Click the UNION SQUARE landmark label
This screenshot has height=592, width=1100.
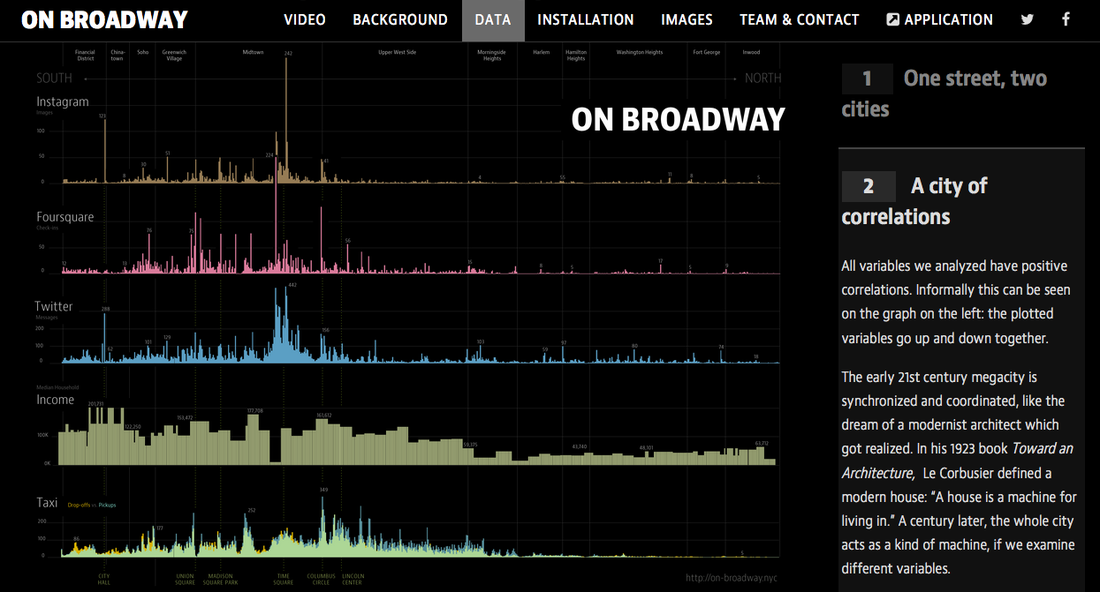click(x=185, y=579)
